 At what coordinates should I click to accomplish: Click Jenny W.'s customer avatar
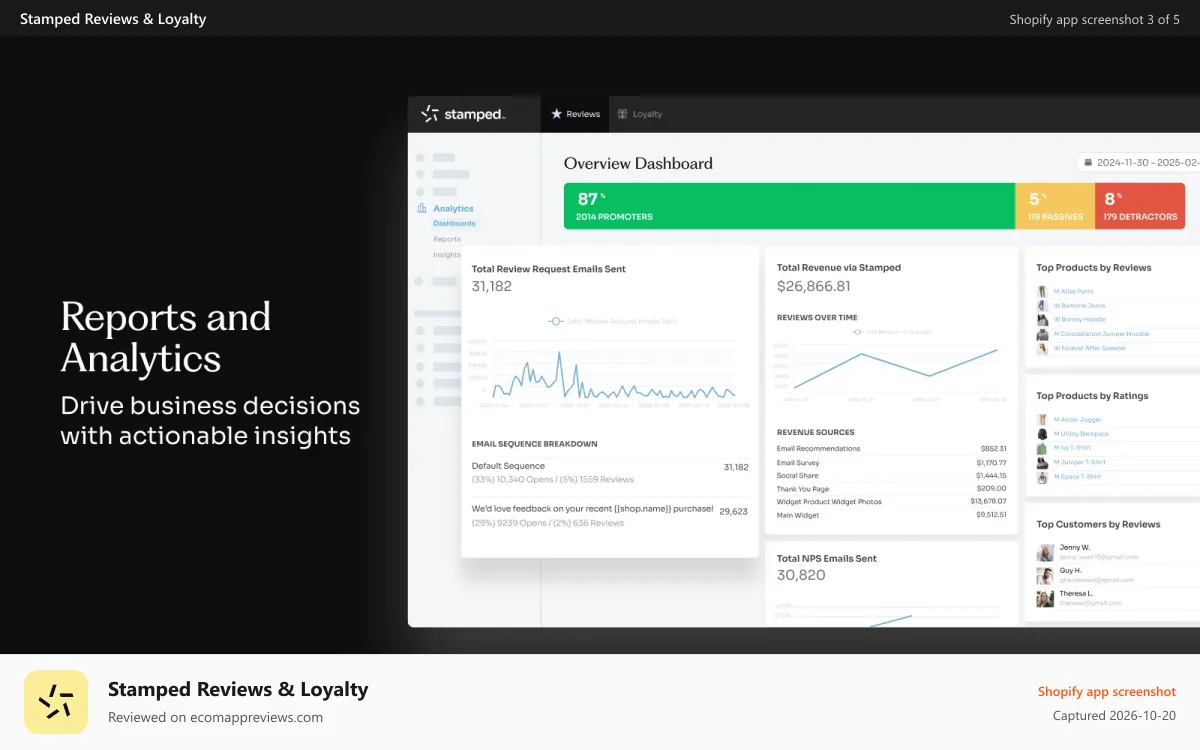[1045, 552]
